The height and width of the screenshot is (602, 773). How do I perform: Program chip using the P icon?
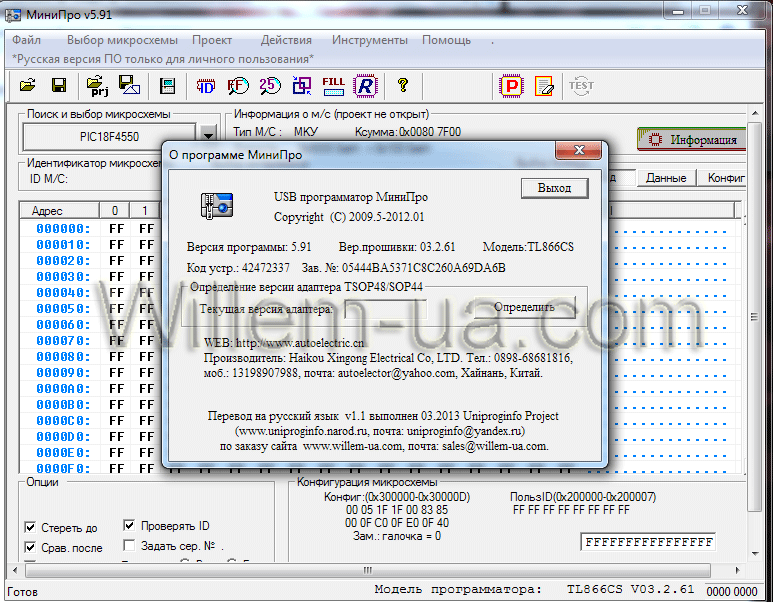pos(511,86)
